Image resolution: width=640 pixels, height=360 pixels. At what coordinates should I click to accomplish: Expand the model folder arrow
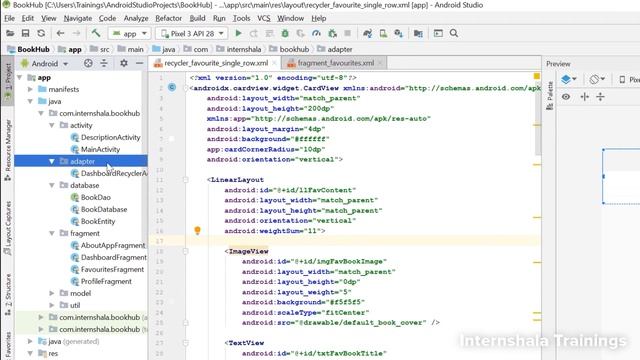click(x=52, y=293)
